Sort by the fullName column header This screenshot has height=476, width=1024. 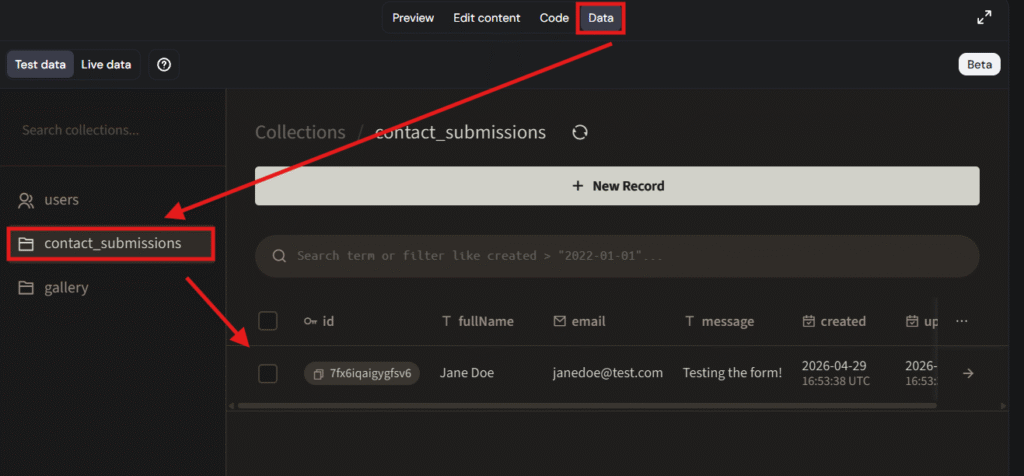[477, 321]
